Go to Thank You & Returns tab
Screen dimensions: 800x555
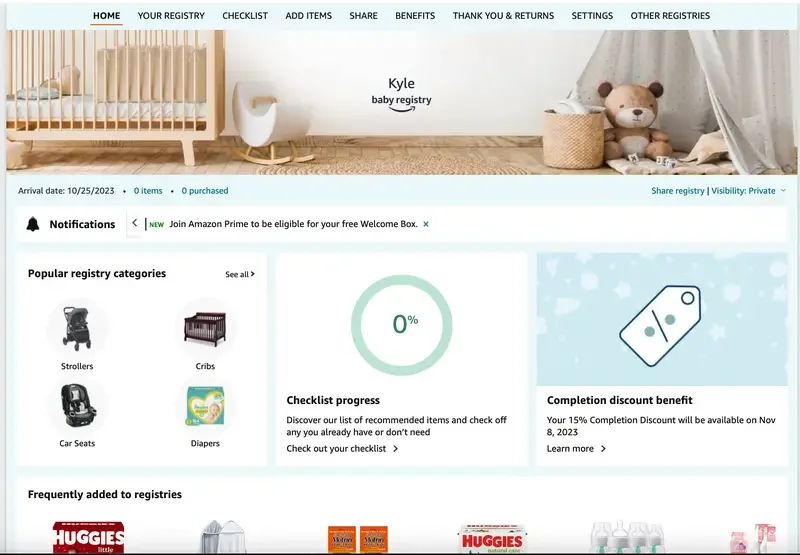coord(503,16)
